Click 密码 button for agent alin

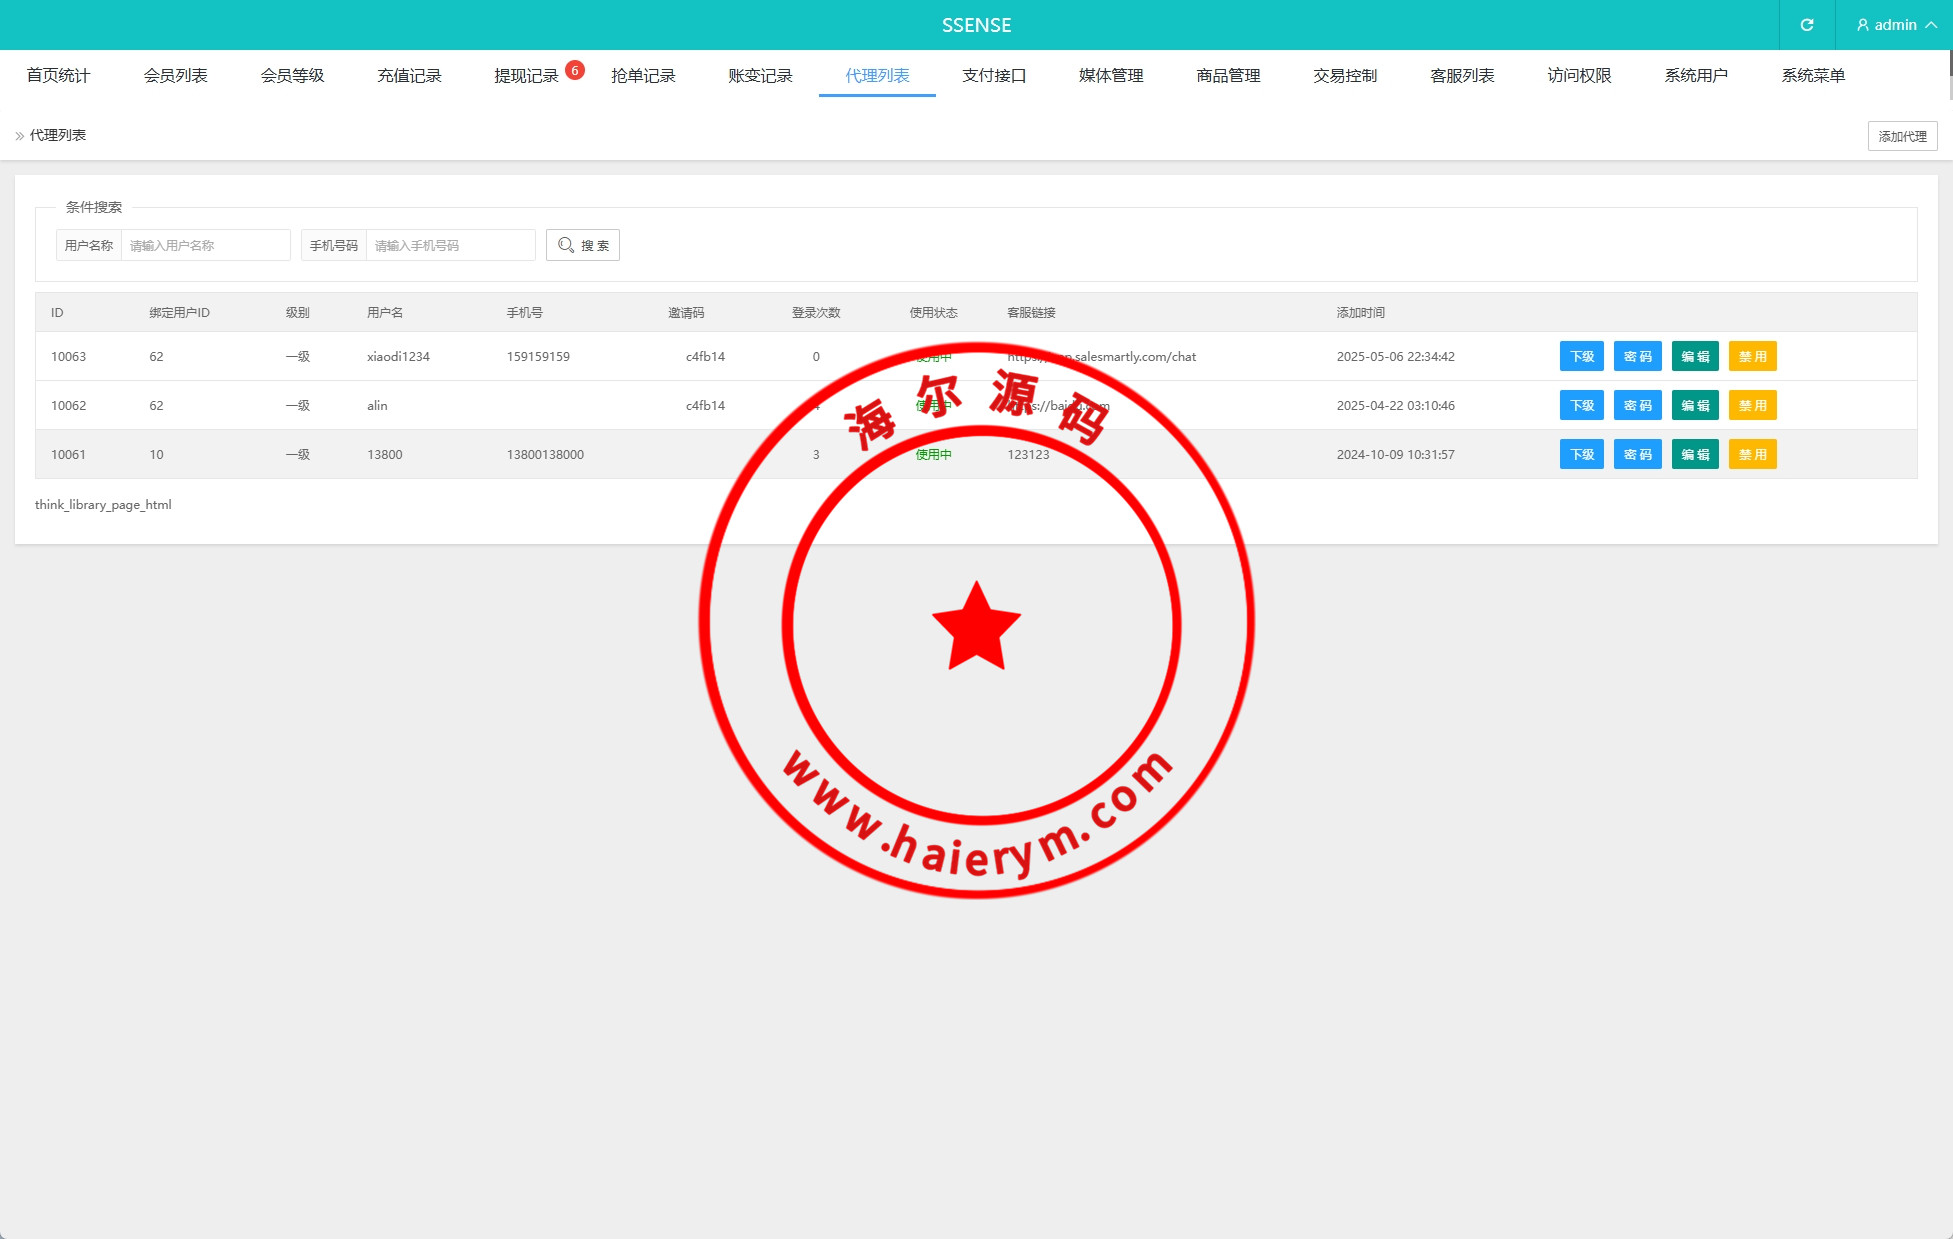(x=1637, y=405)
